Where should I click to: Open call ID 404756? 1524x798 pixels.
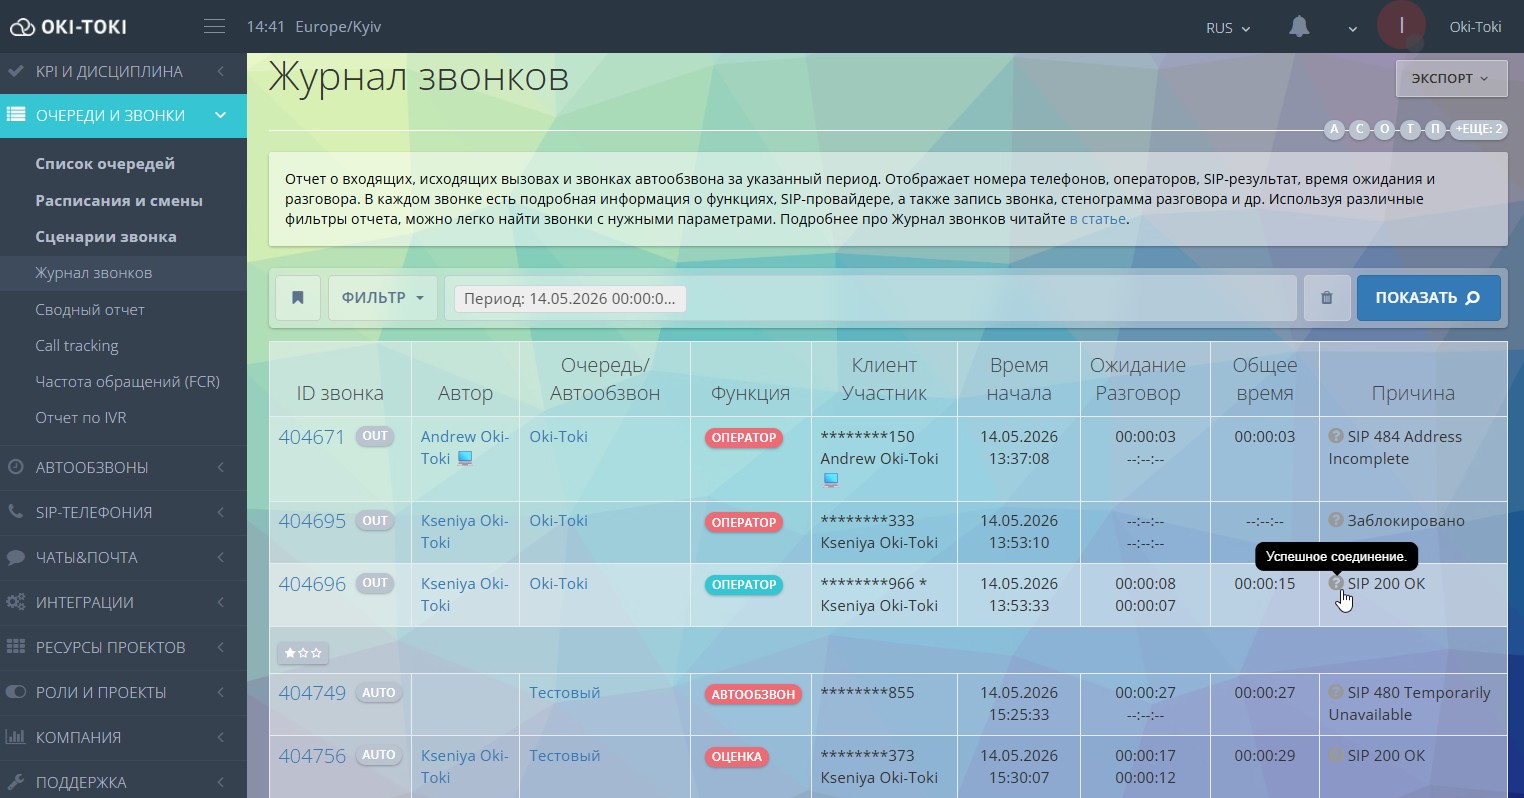[x=312, y=756]
